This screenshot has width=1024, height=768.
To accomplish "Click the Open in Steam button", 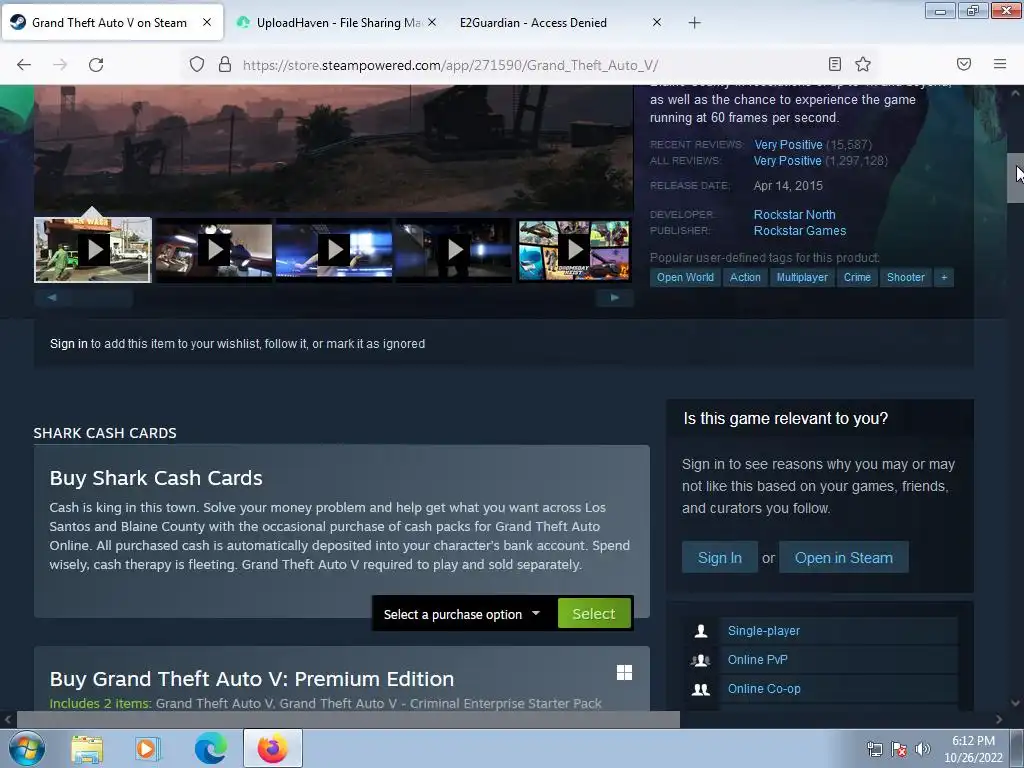I will click(x=844, y=558).
